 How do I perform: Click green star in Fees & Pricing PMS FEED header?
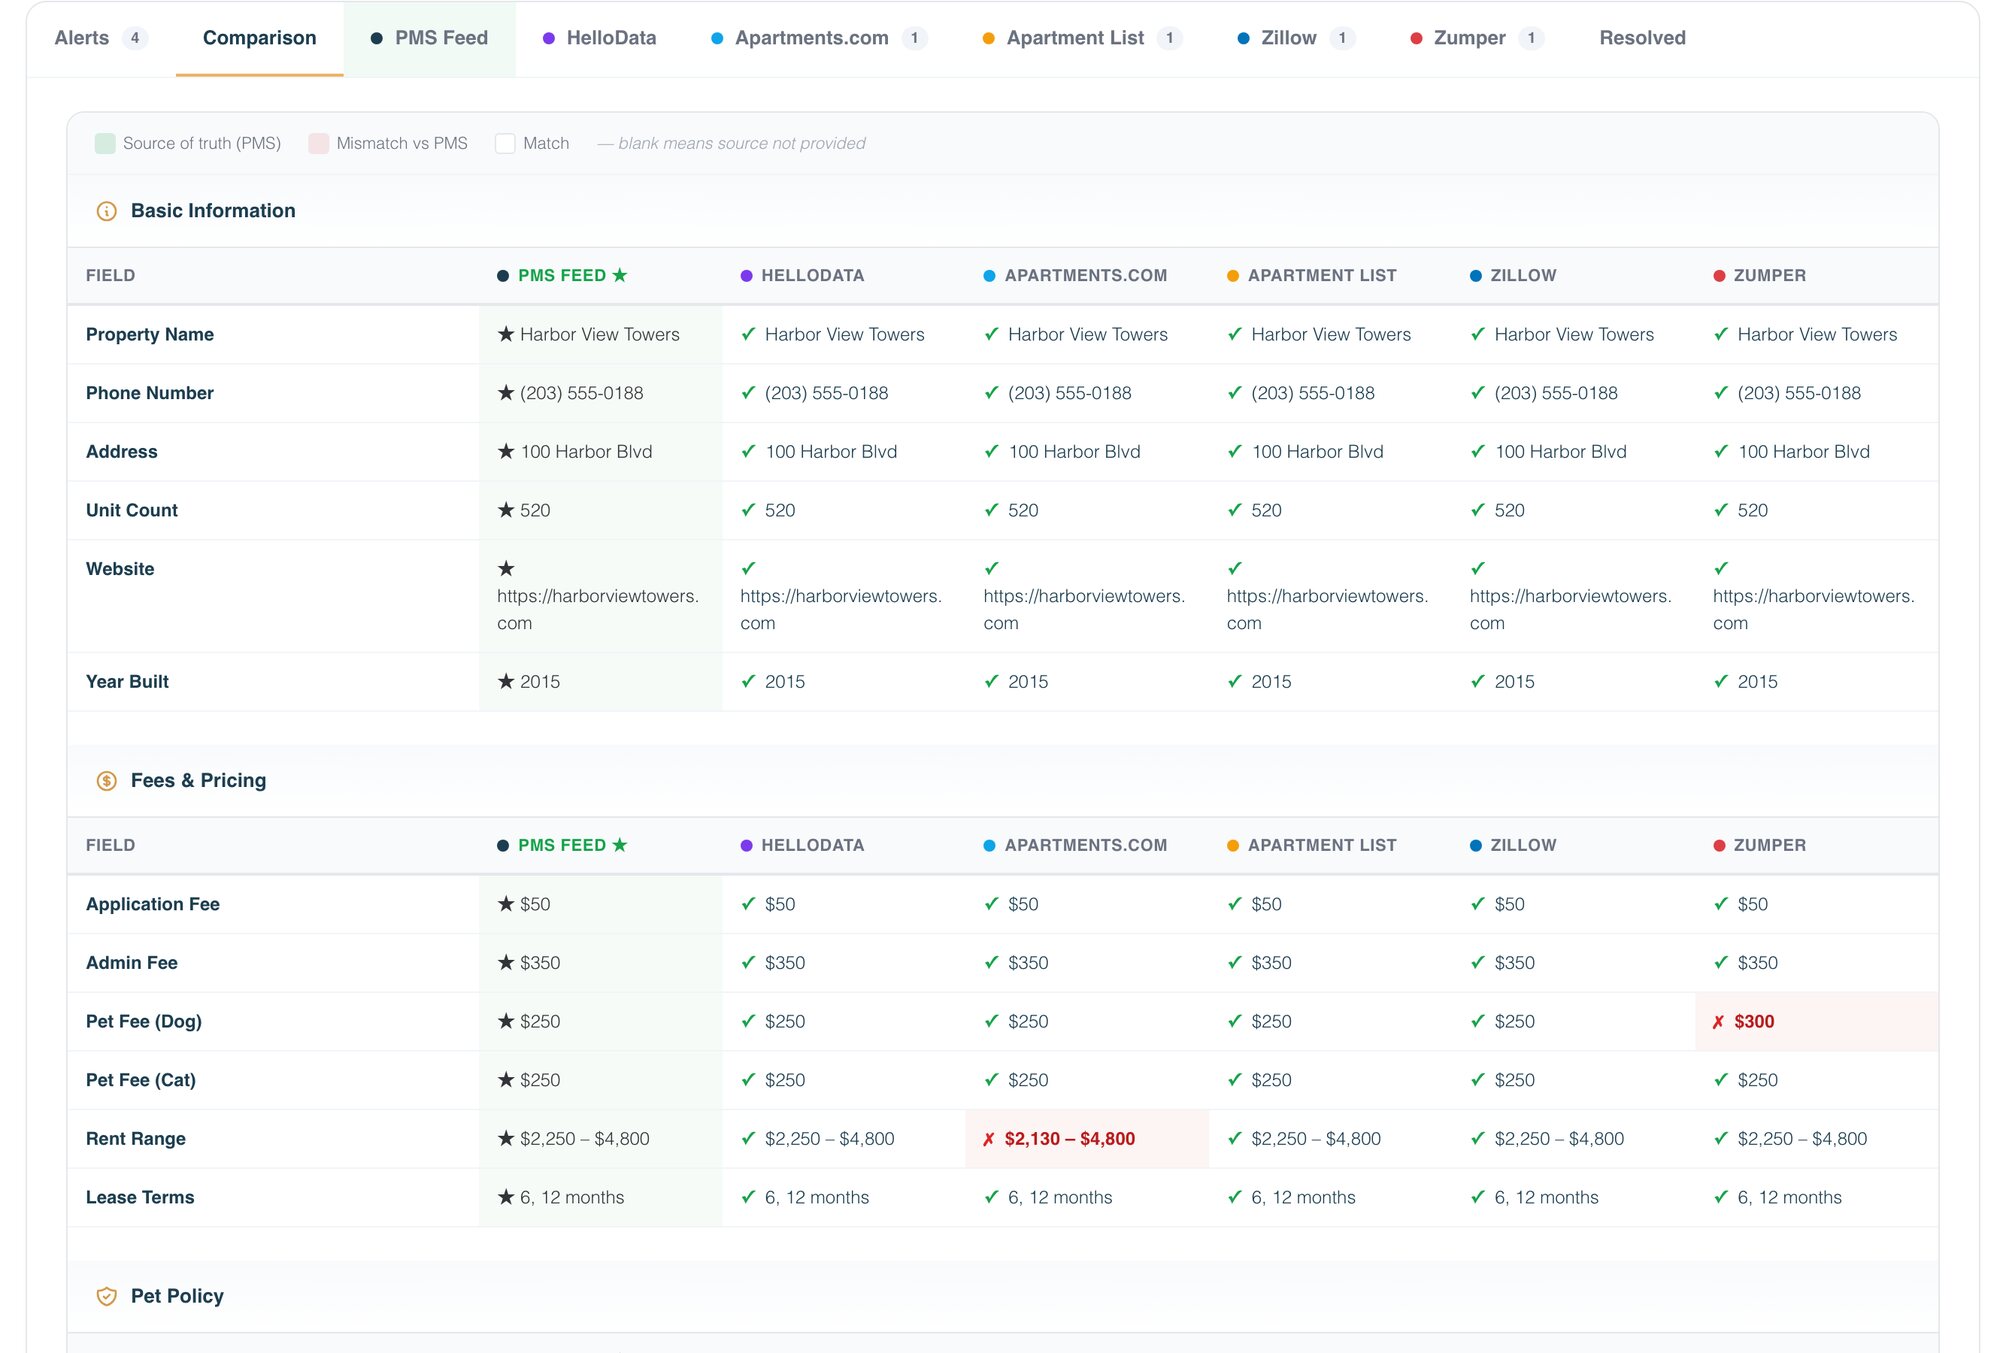(x=620, y=845)
